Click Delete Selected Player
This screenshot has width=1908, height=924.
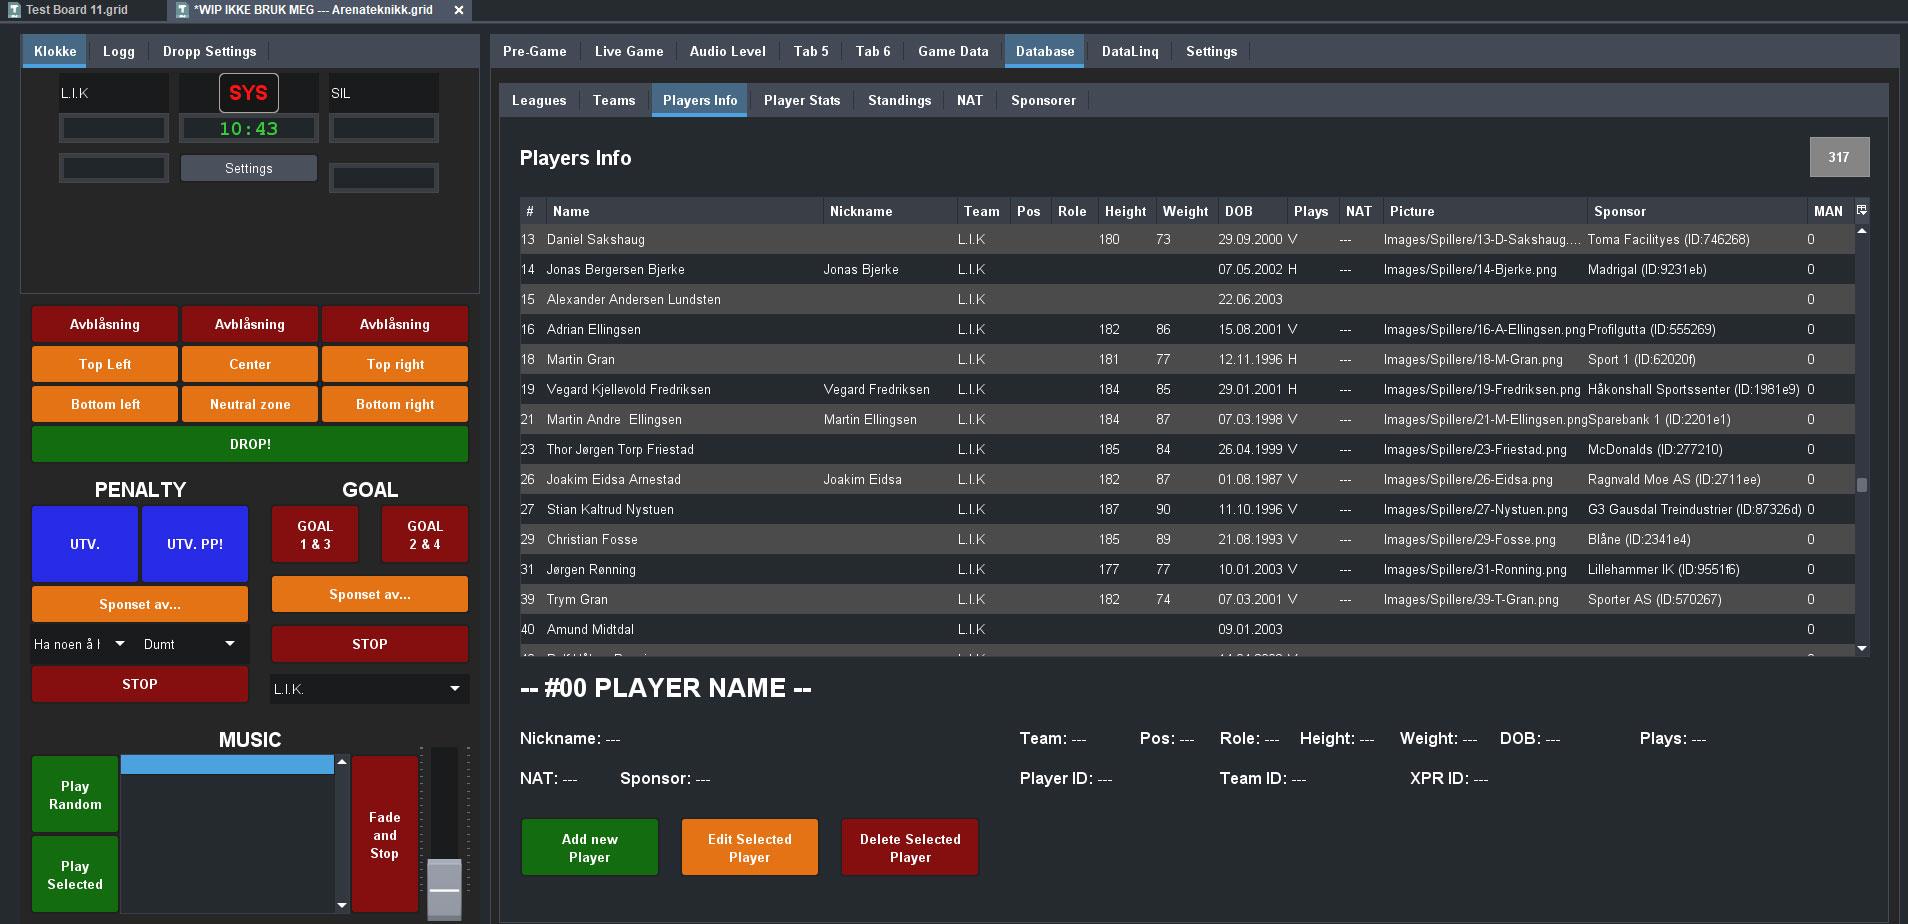910,848
